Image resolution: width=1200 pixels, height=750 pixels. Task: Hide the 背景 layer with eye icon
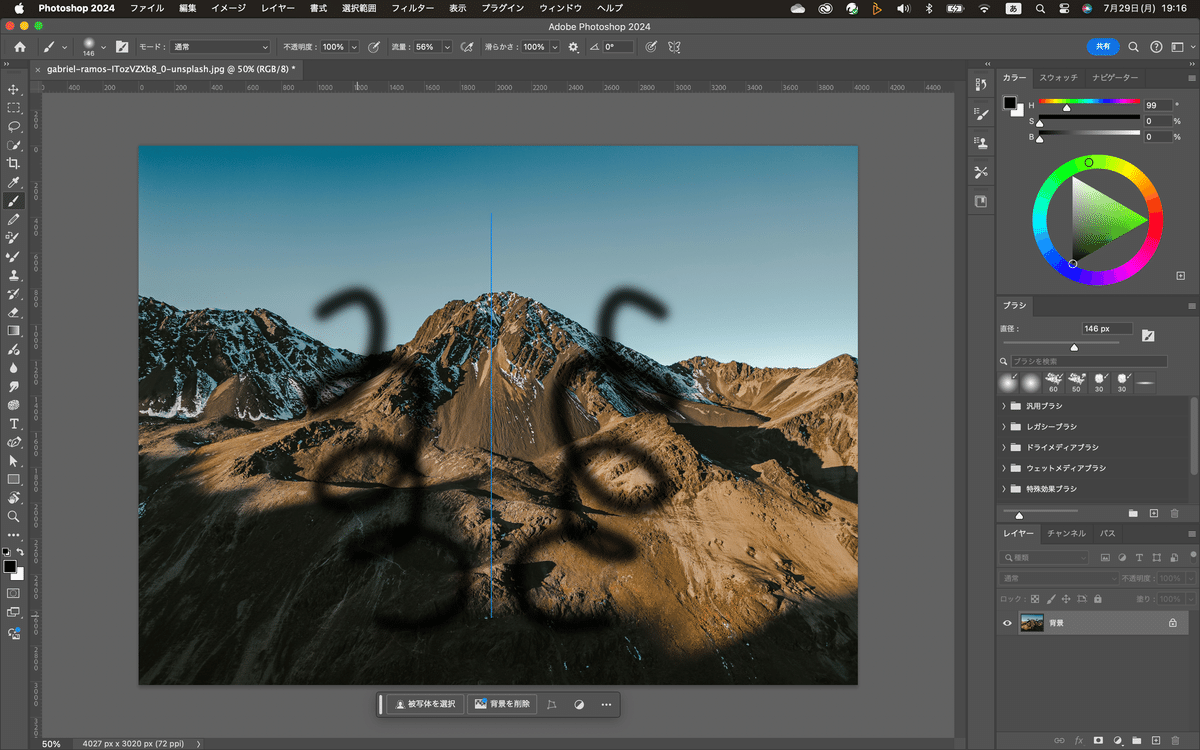click(1008, 623)
